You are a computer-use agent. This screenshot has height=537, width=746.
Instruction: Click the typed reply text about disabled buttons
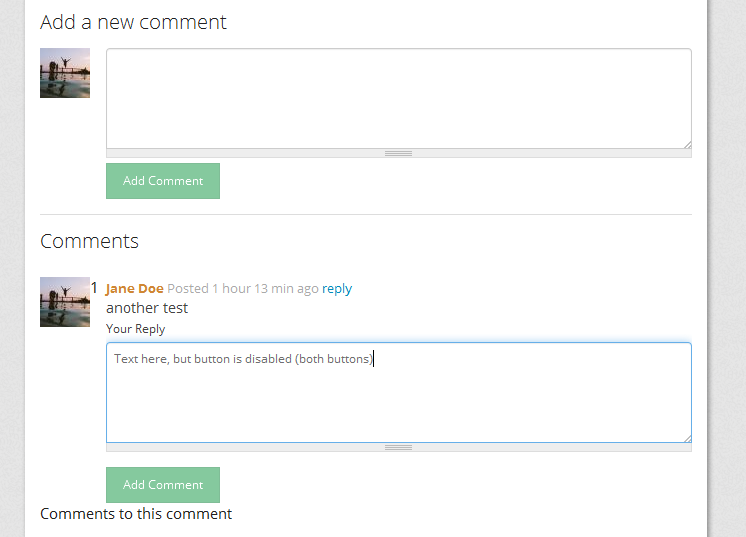coord(243,359)
